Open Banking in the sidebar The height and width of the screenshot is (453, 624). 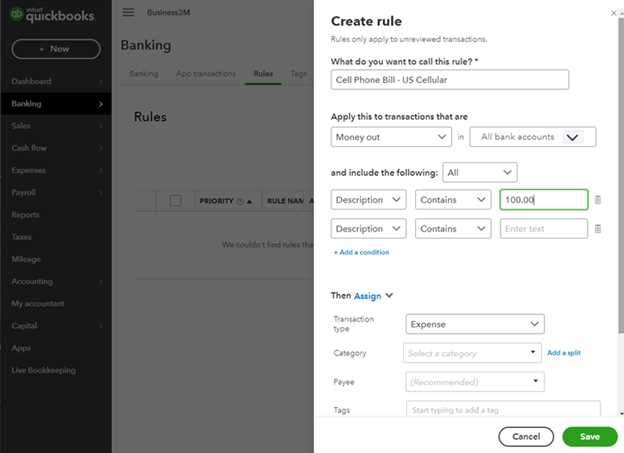(x=56, y=104)
